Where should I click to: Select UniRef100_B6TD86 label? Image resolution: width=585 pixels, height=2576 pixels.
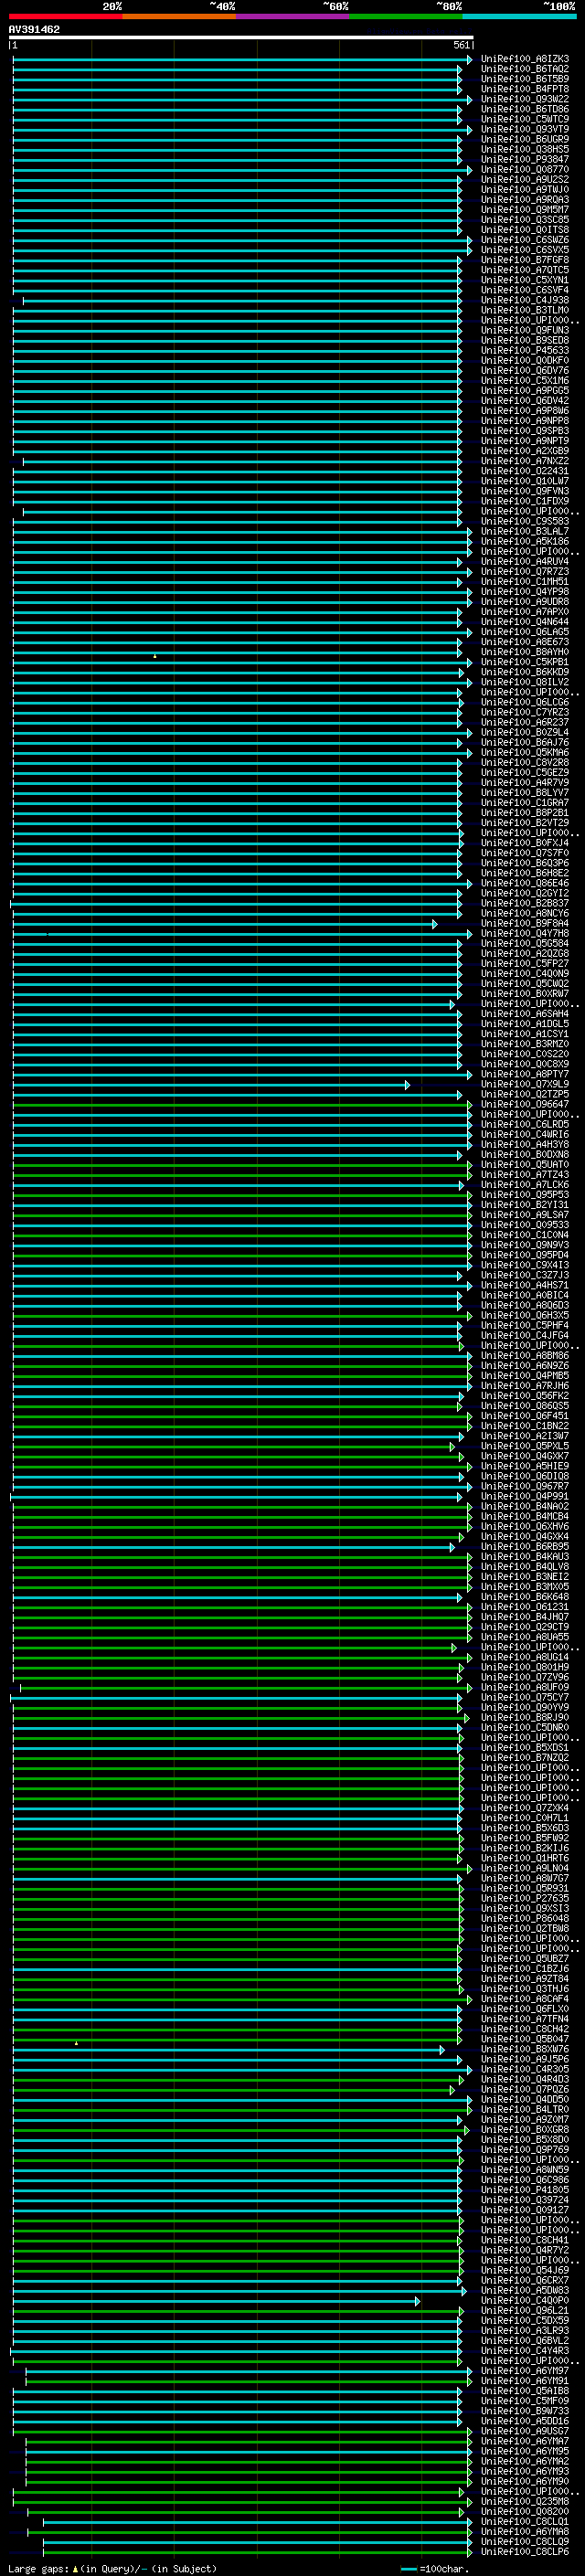point(525,109)
